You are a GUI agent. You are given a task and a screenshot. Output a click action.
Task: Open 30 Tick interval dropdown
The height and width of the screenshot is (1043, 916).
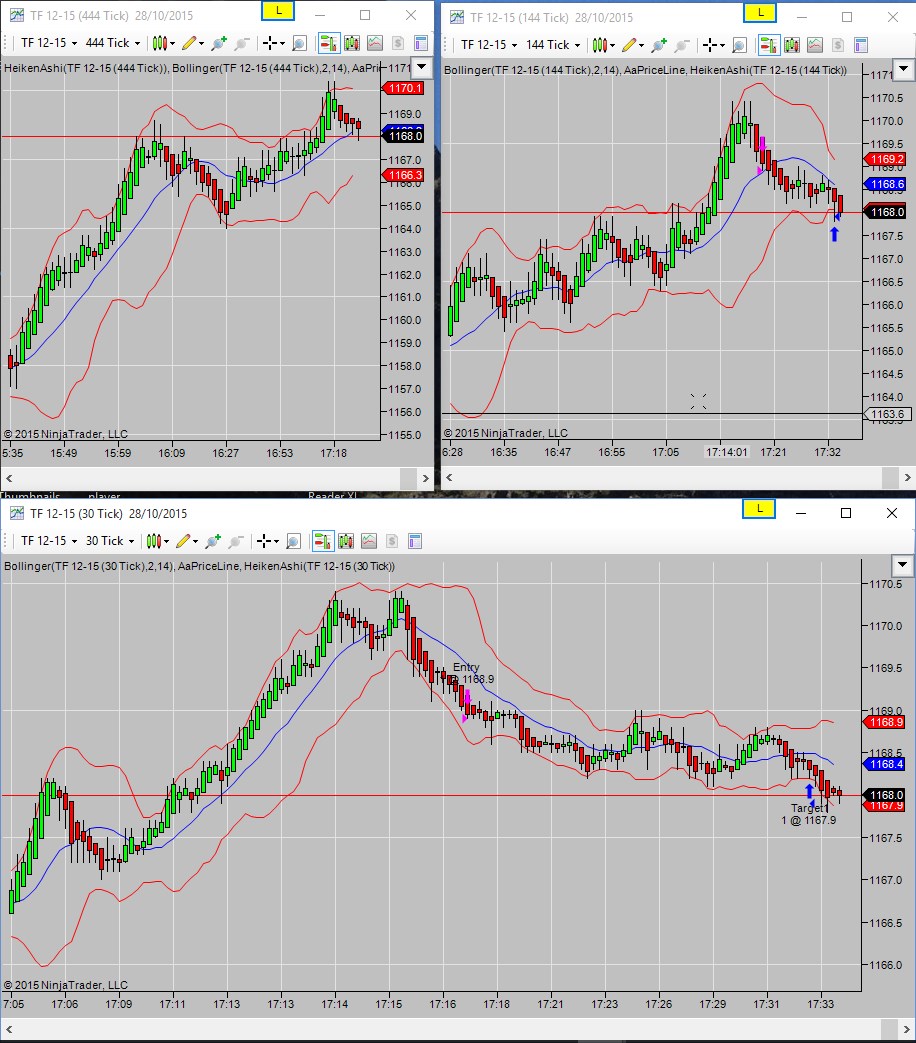point(110,541)
